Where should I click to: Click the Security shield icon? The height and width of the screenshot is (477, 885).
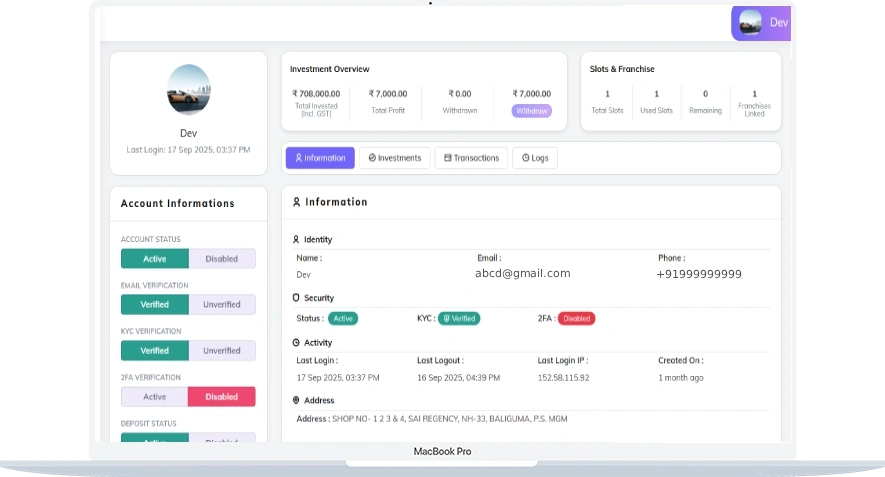coord(296,298)
